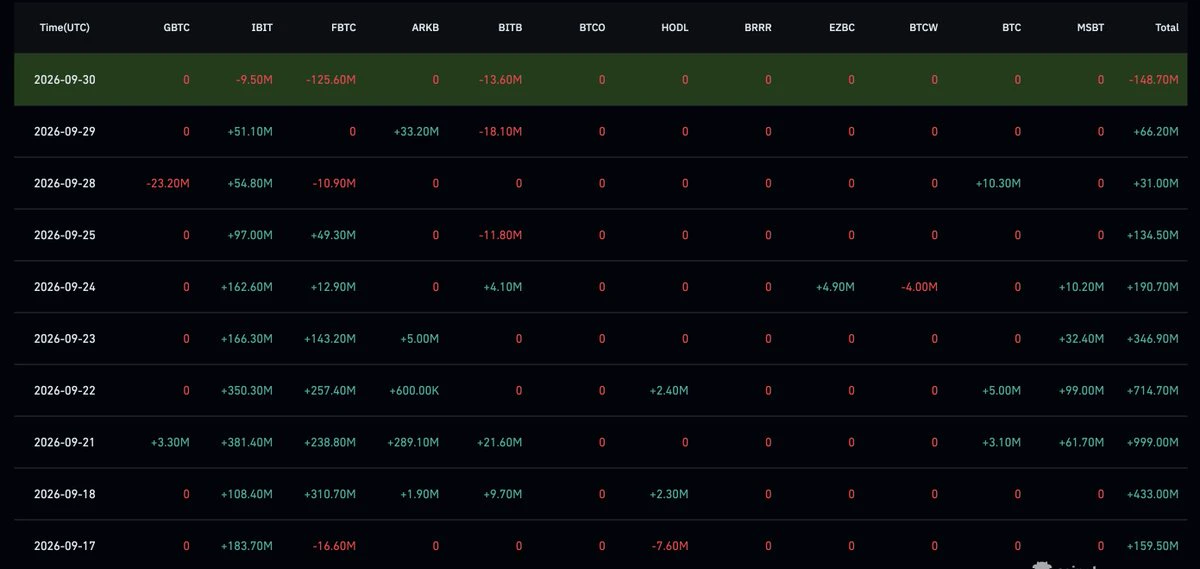This screenshot has height=569, width=1200.
Task: Select the GBTC column header
Action: 176,28
